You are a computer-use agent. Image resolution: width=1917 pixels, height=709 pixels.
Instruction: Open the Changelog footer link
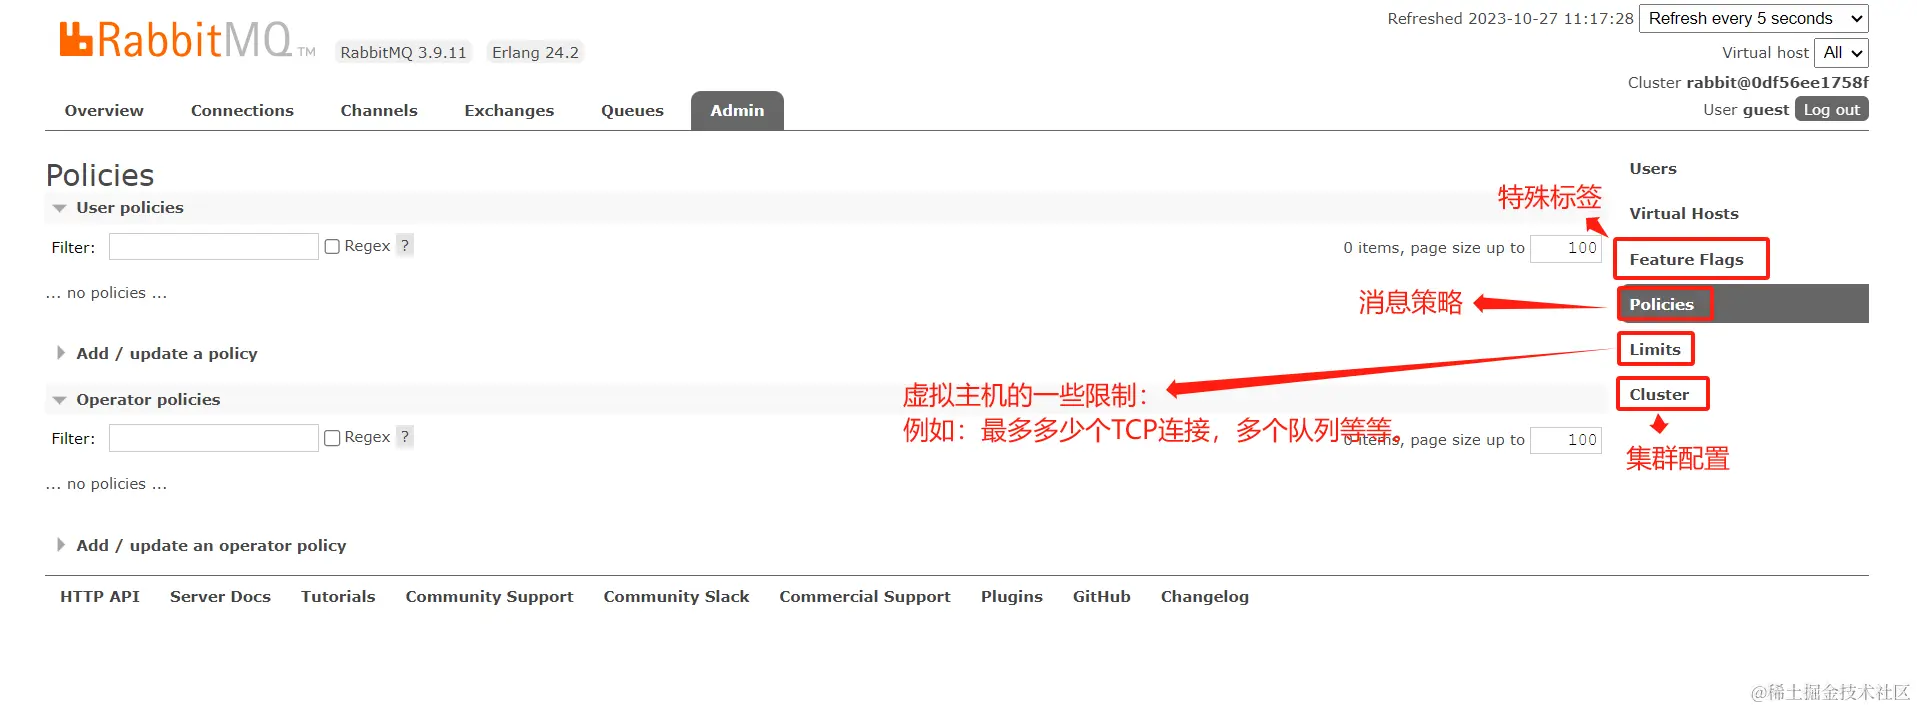point(1204,597)
